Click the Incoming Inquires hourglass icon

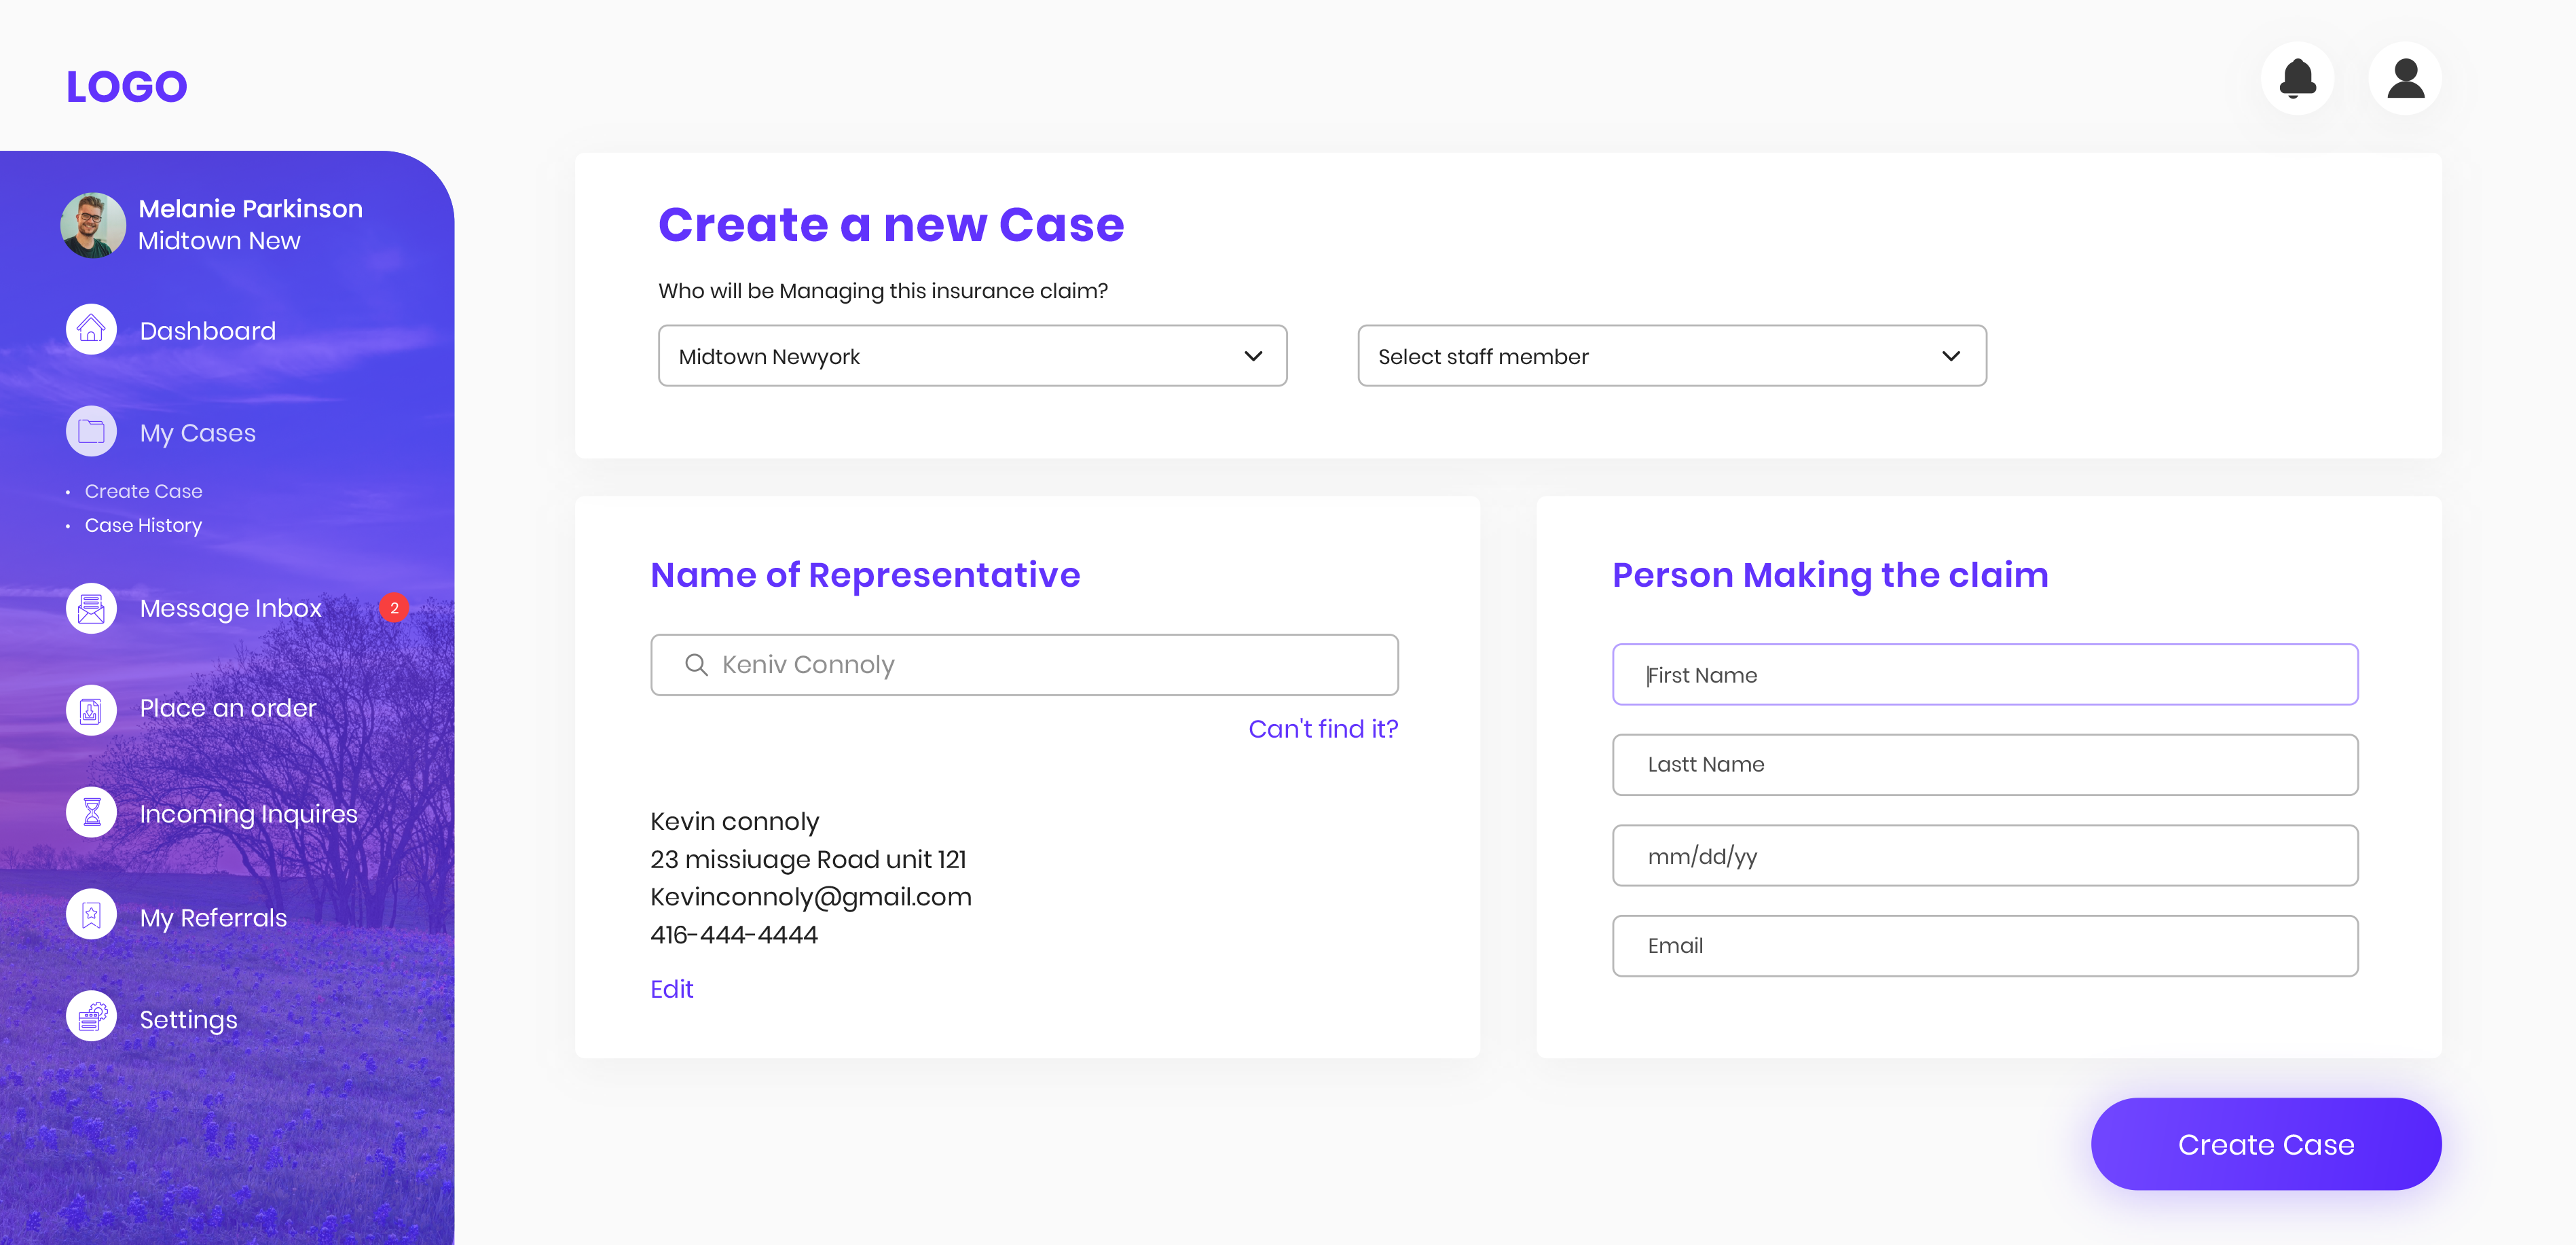click(x=91, y=812)
